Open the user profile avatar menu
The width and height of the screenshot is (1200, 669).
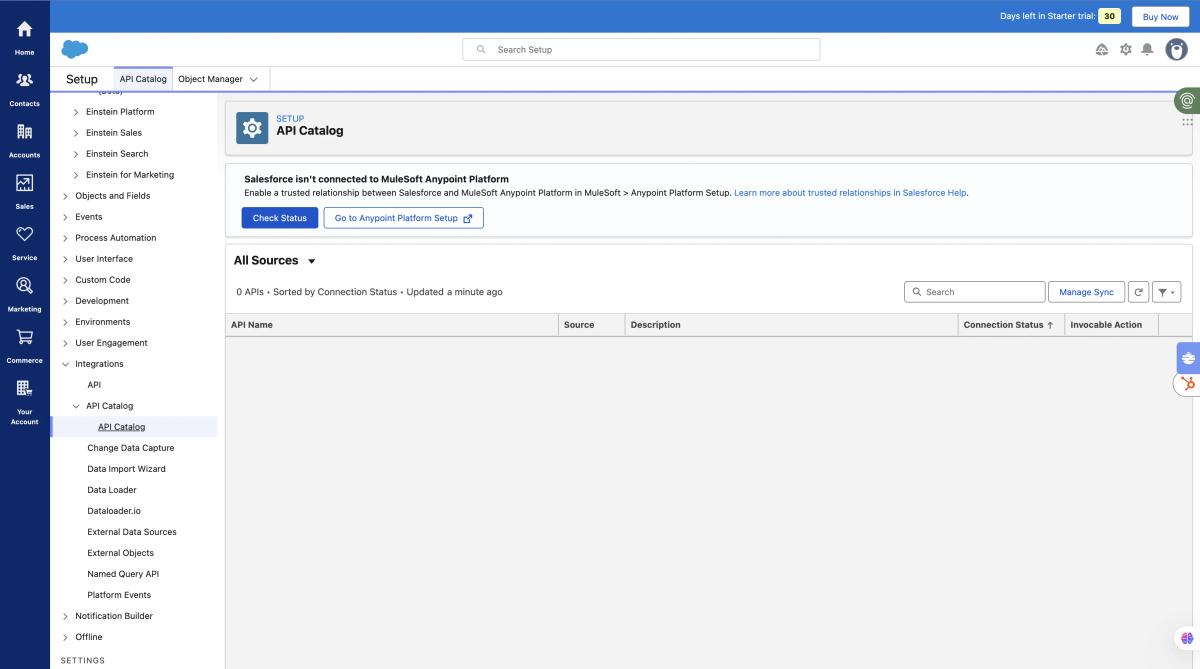pos(1177,49)
